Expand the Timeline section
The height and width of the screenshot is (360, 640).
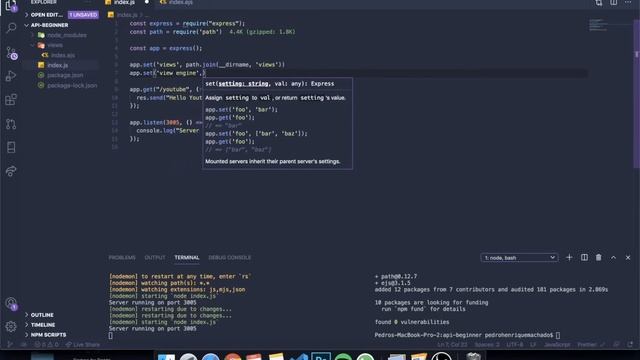click(43, 325)
